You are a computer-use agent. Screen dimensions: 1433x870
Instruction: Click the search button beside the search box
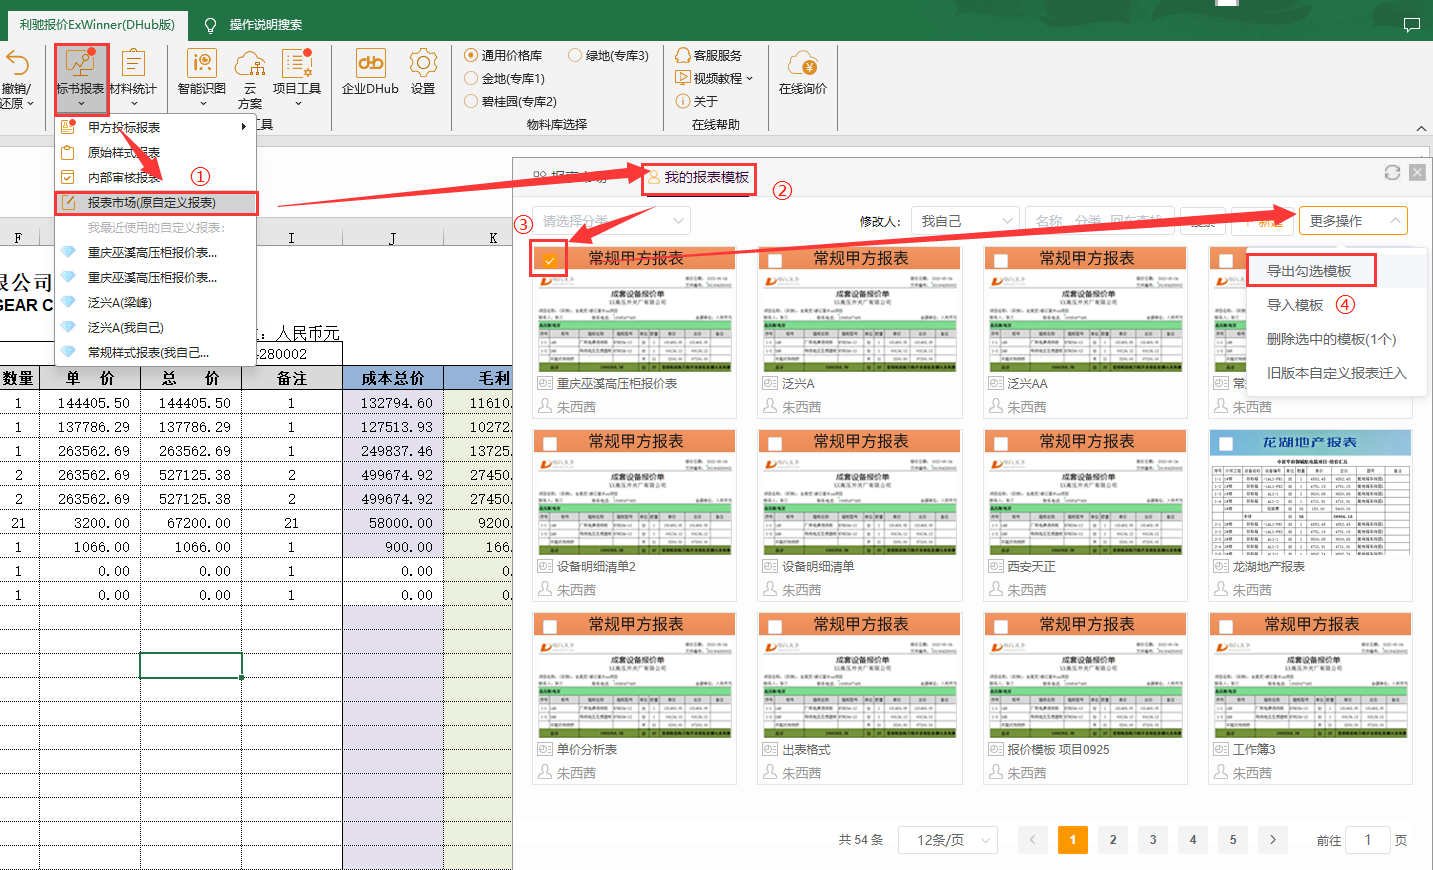pos(1203,221)
